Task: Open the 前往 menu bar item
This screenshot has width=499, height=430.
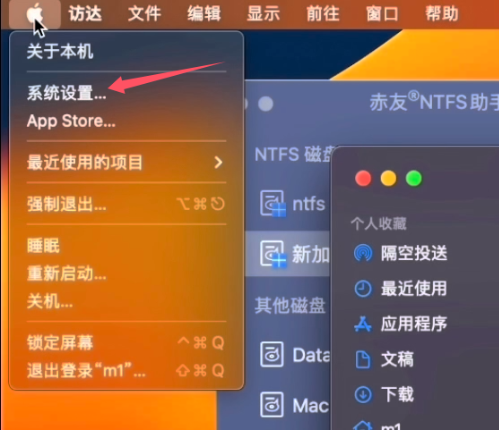Action: tap(323, 14)
